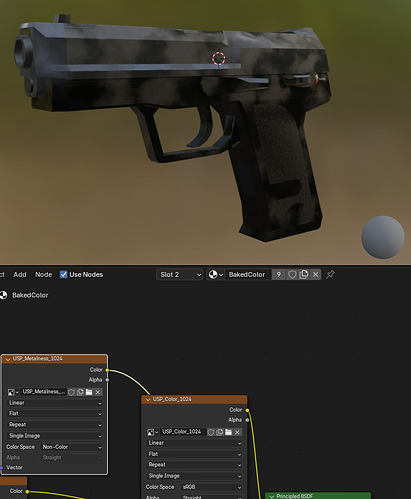
Task: Collapse the USP_Metalness_1024 node
Action: 8,359
